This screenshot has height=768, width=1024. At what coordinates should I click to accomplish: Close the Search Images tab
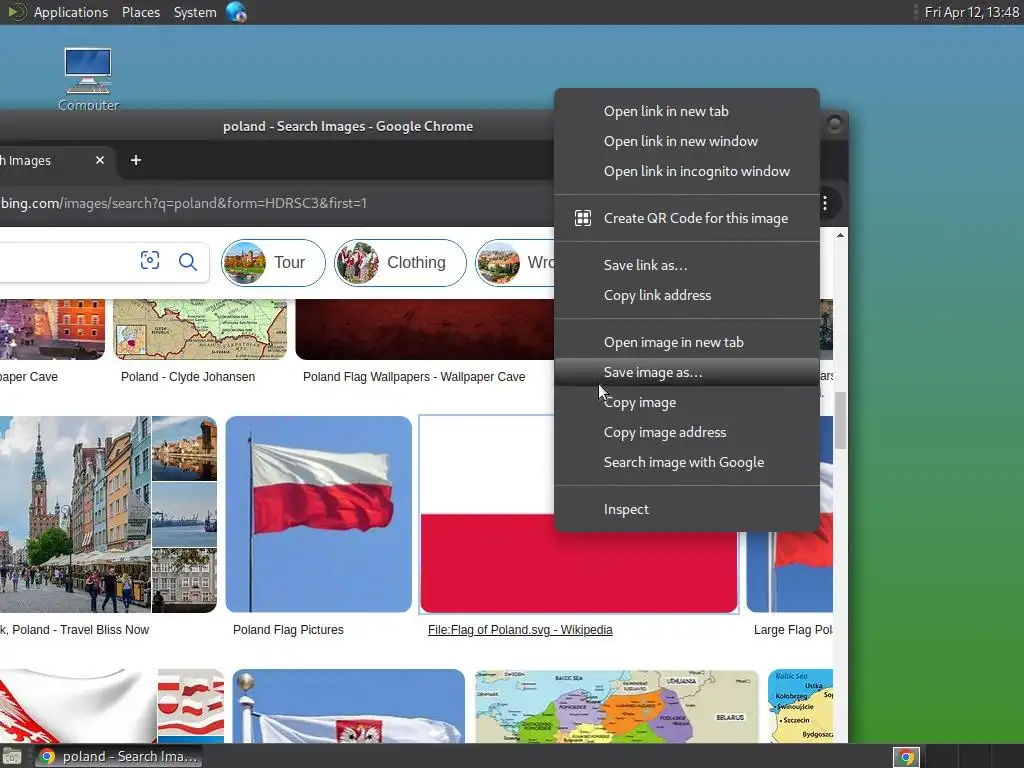(x=100, y=160)
